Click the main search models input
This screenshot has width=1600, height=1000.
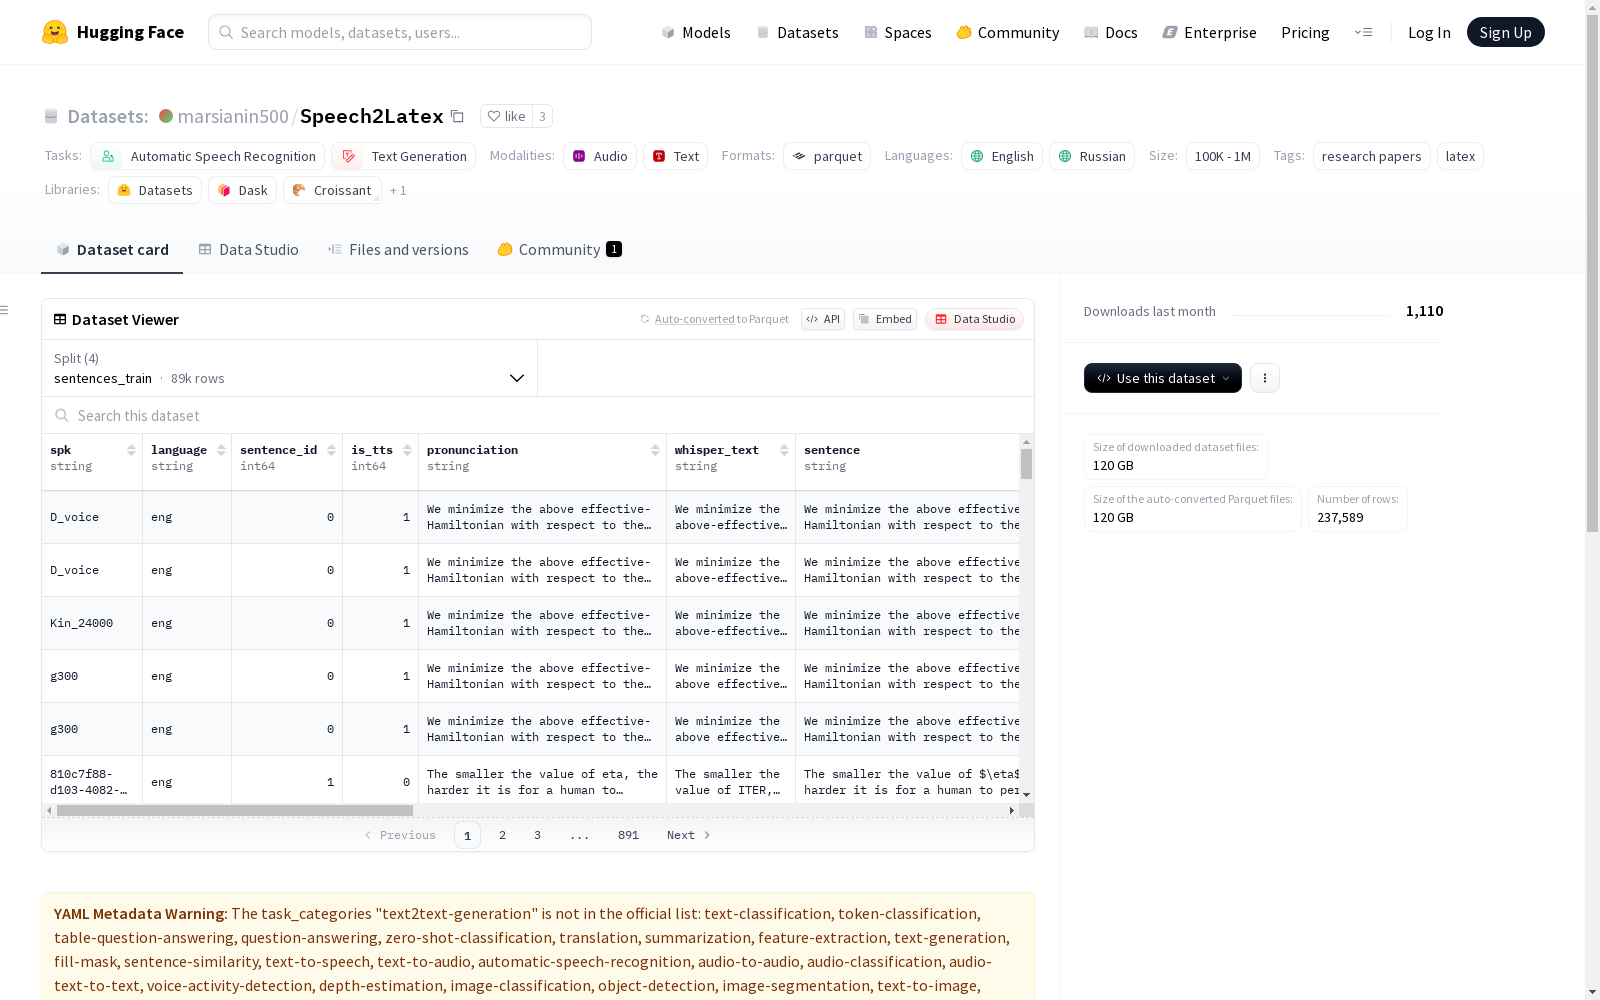click(x=400, y=32)
